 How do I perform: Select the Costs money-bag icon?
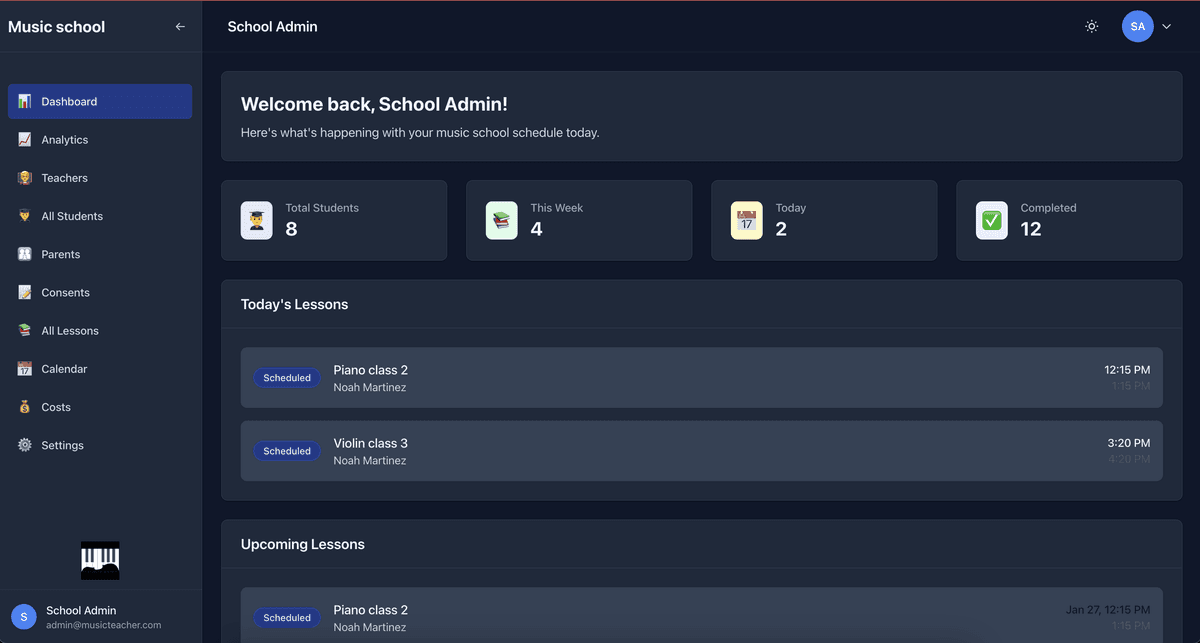coord(24,406)
